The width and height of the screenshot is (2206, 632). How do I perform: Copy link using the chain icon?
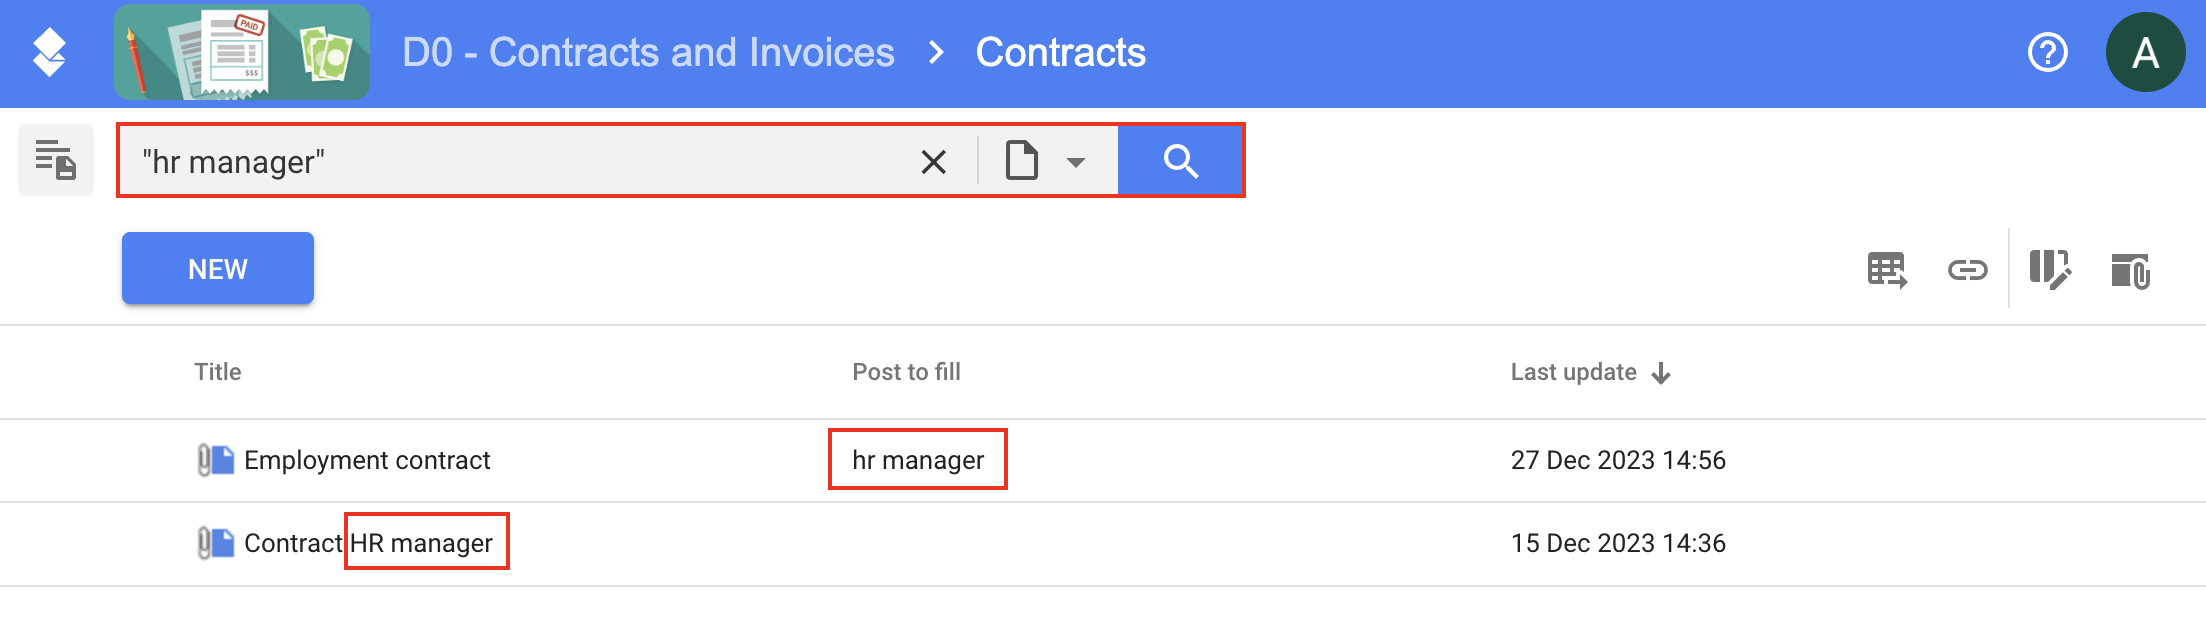1967,270
